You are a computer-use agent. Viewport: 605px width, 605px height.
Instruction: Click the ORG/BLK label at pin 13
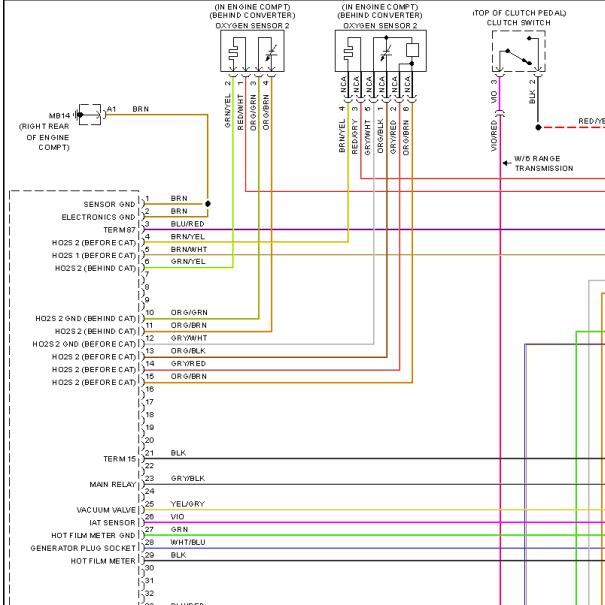click(x=188, y=351)
